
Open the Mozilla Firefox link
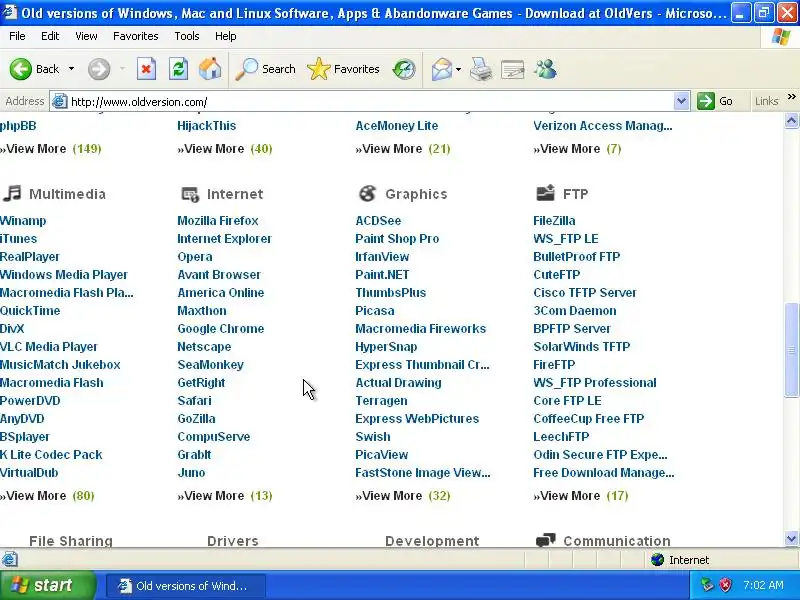(x=218, y=221)
